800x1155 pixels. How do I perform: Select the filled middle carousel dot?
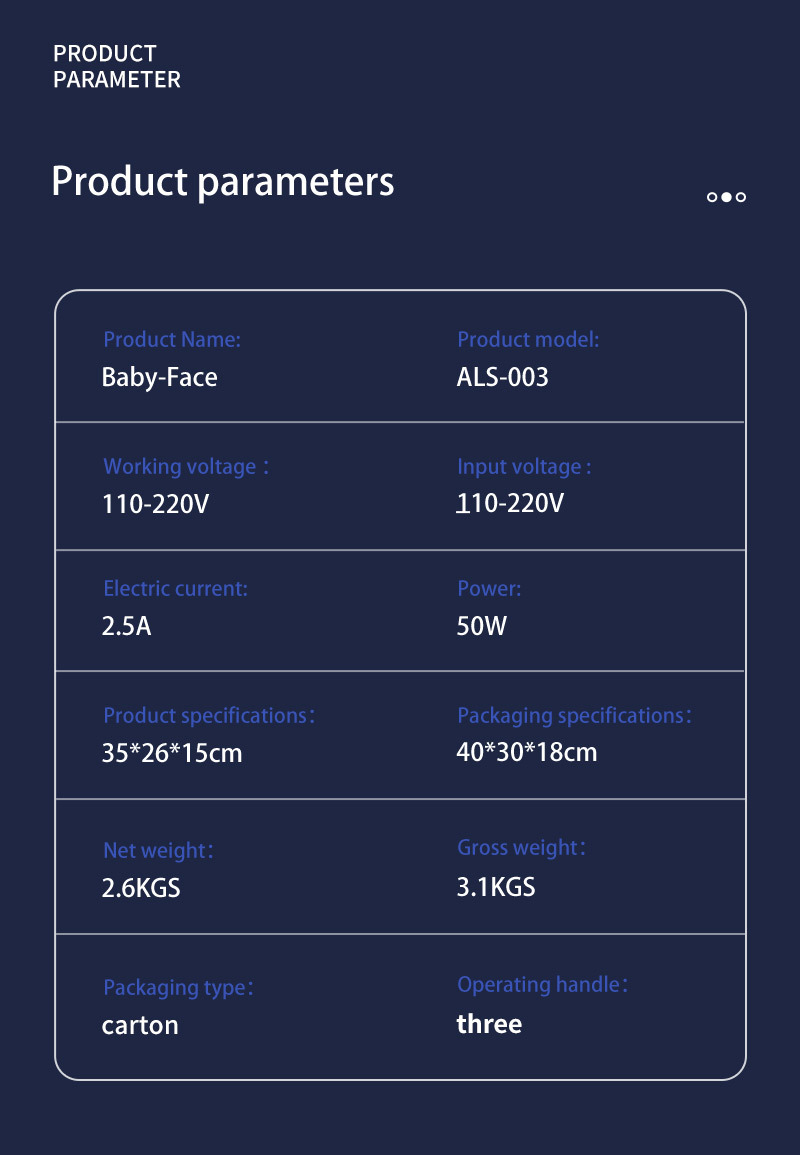(726, 197)
